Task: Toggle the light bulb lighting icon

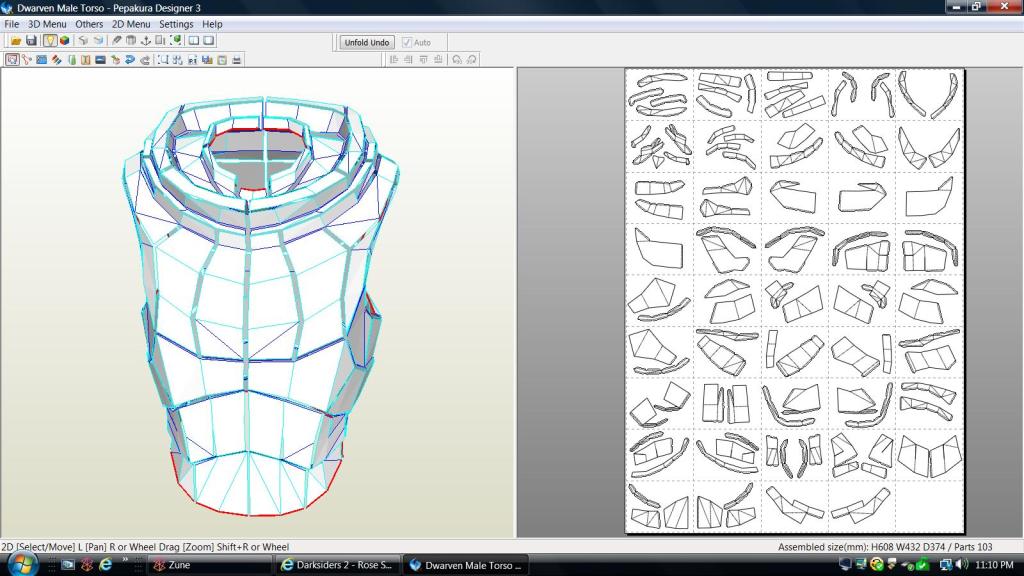Action: coord(49,41)
